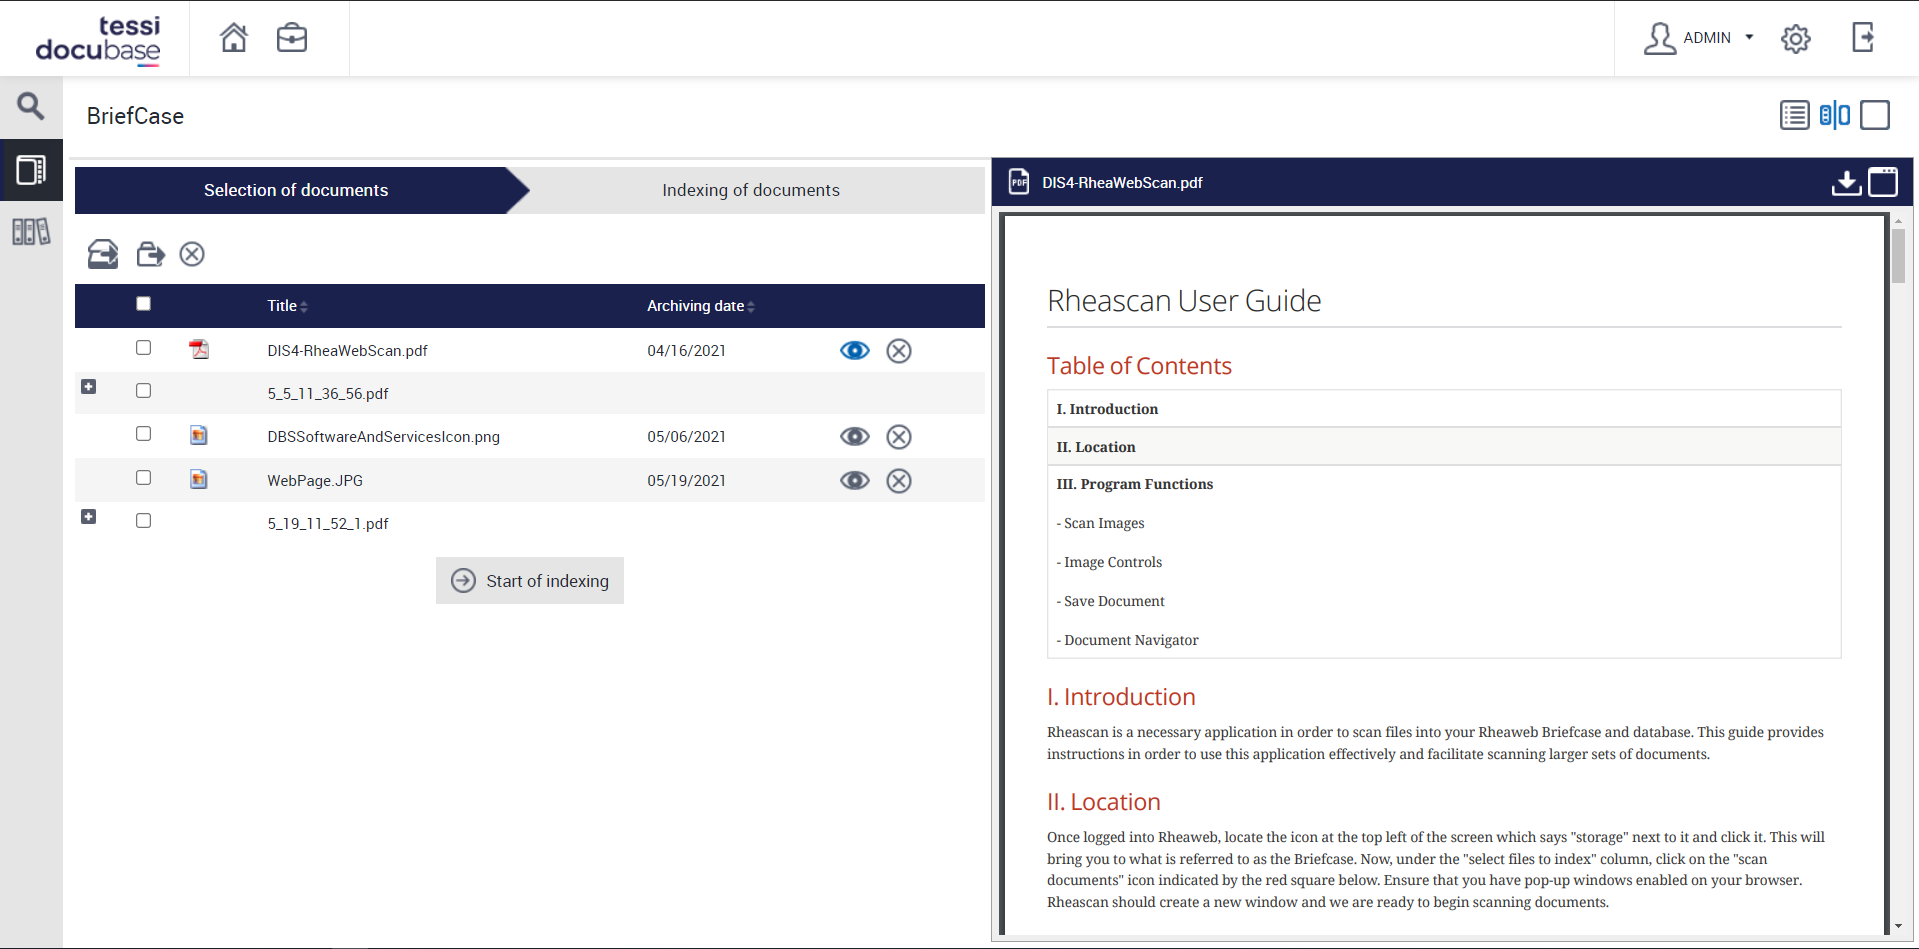Open DIS4-RheaWebScan.pdf in a new window
The width and height of the screenshot is (1919, 949).
coord(1884,182)
